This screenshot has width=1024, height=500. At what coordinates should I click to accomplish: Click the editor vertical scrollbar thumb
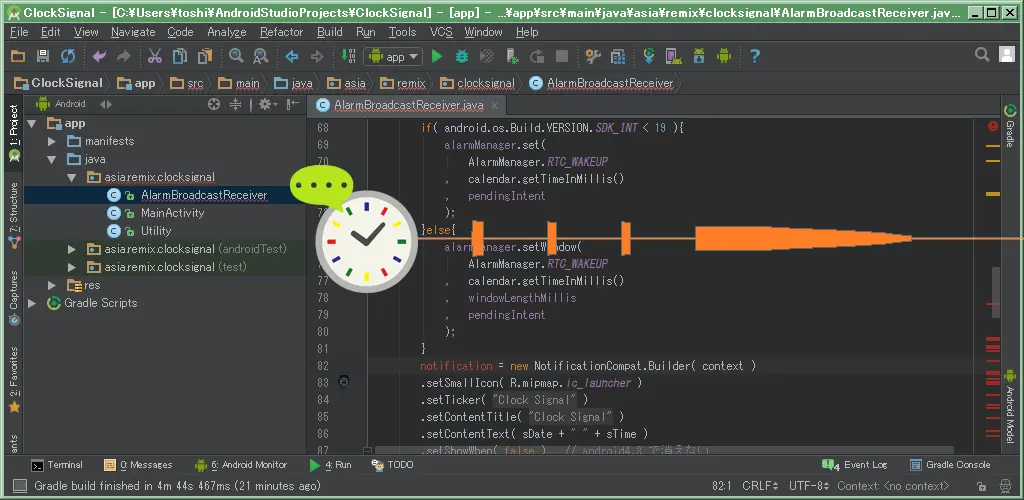pyautogui.click(x=995, y=292)
